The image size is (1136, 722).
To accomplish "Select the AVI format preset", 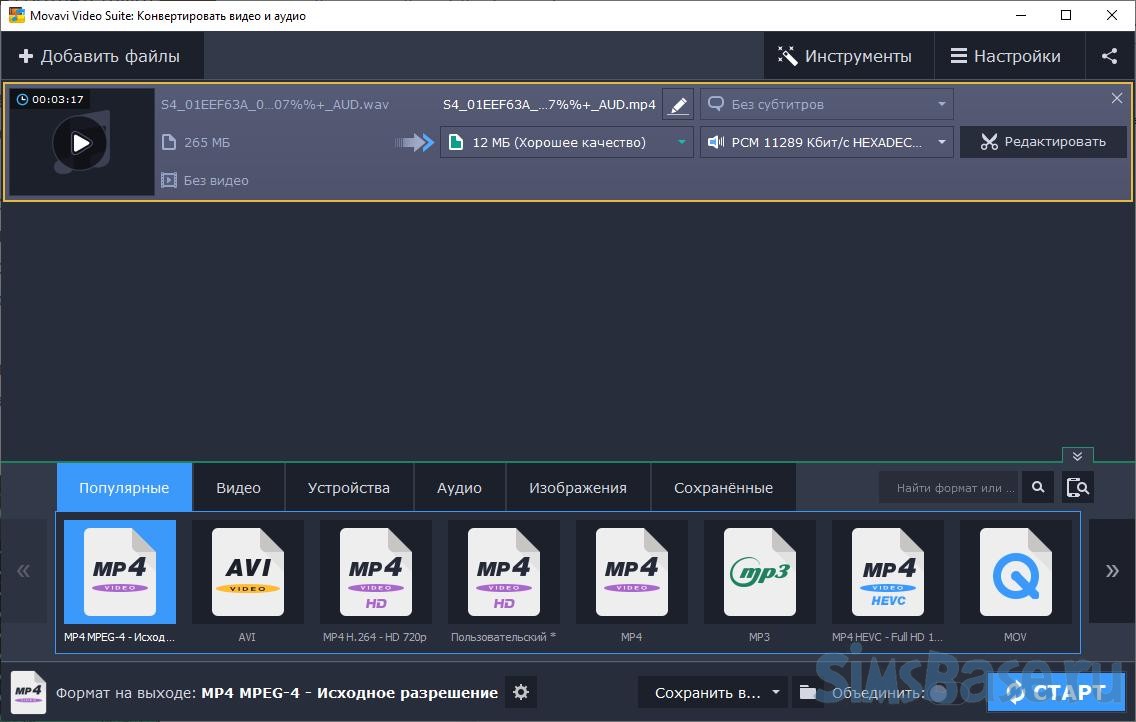I will [x=247, y=572].
